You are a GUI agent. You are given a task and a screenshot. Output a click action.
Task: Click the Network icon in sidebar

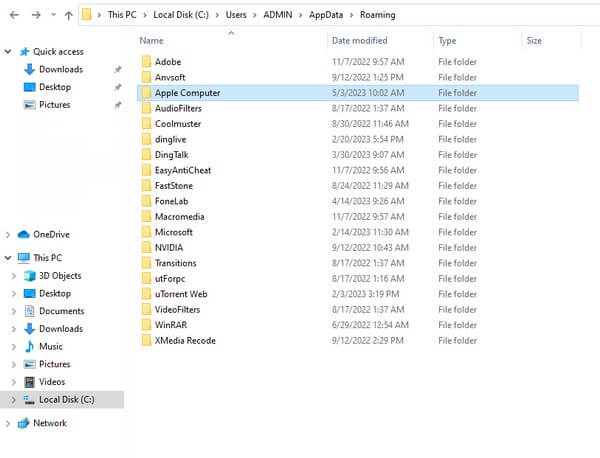[24, 423]
